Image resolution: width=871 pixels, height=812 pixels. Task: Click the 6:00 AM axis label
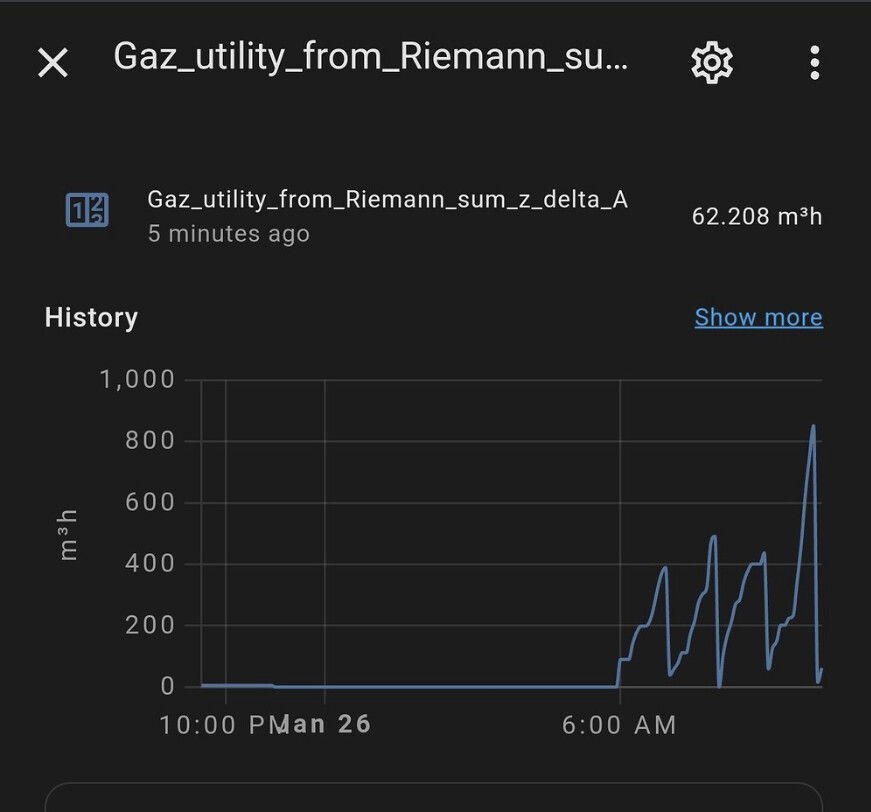tap(619, 725)
